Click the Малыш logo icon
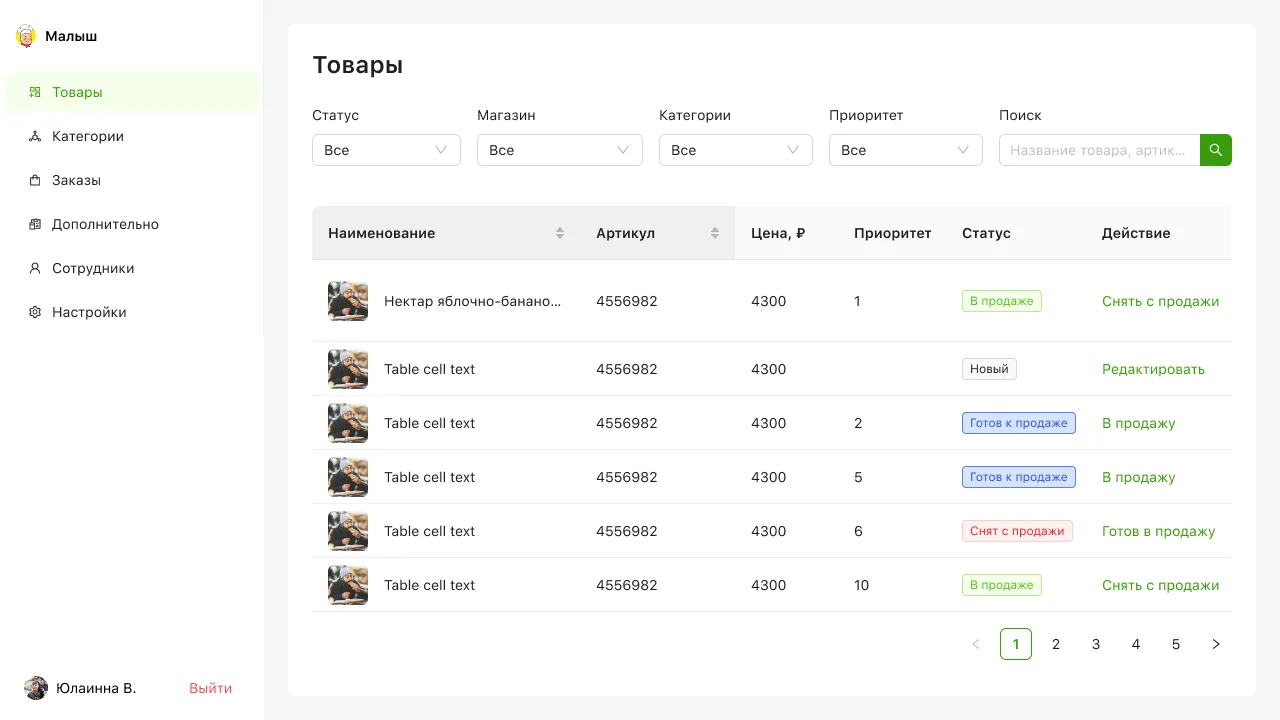The height and width of the screenshot is (720, 1280). click(x=25, y=37)
